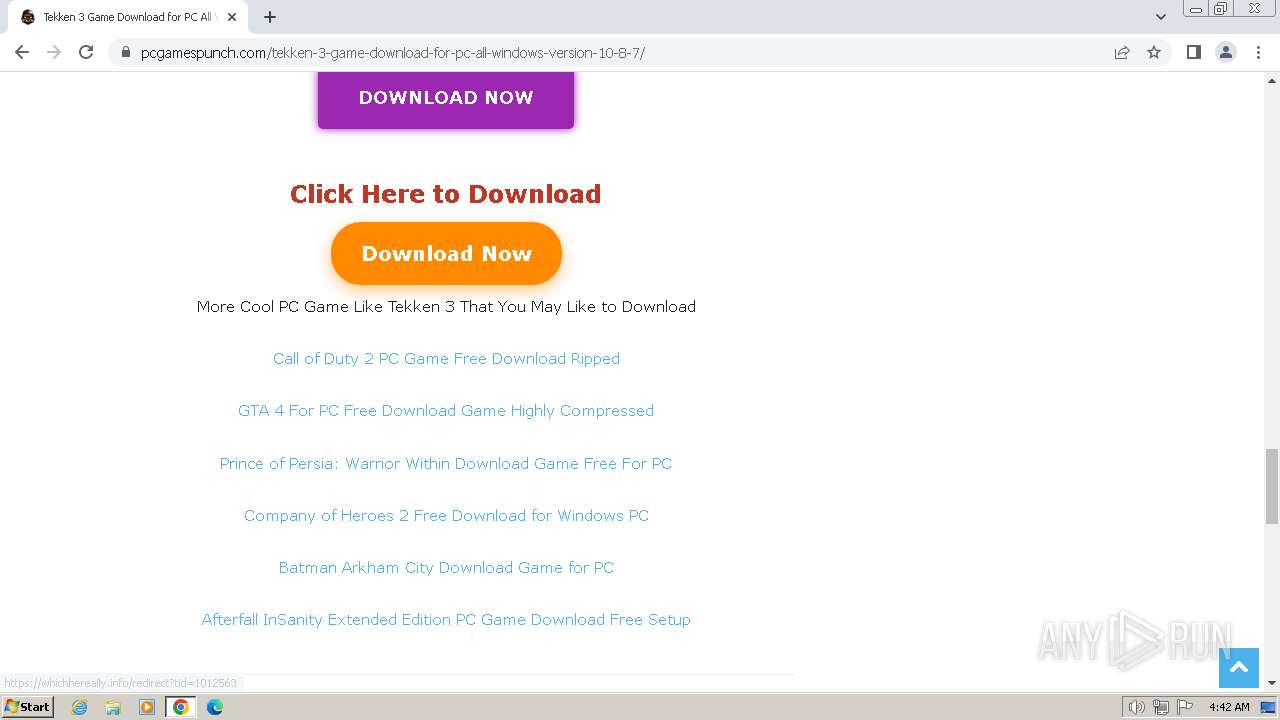Screen dimensions: 1280x720
Task: Open the browser side panel
Action: [x=1193, y=52]
